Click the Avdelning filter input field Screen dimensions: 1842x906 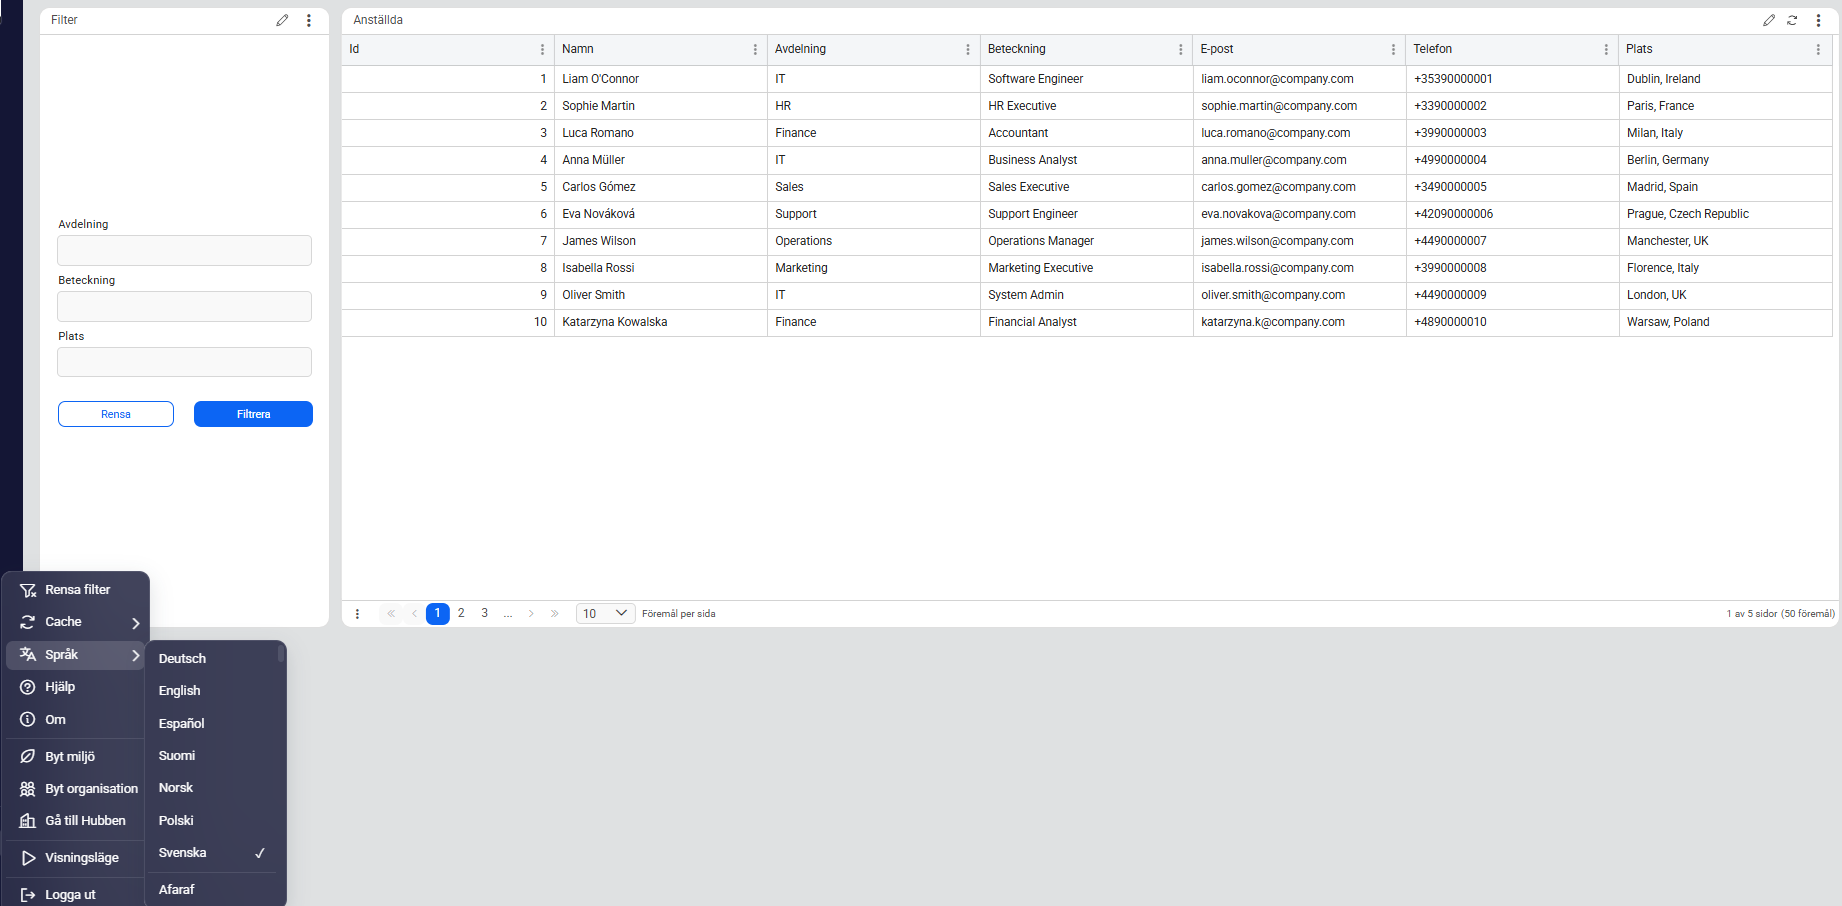pos(185,251)
